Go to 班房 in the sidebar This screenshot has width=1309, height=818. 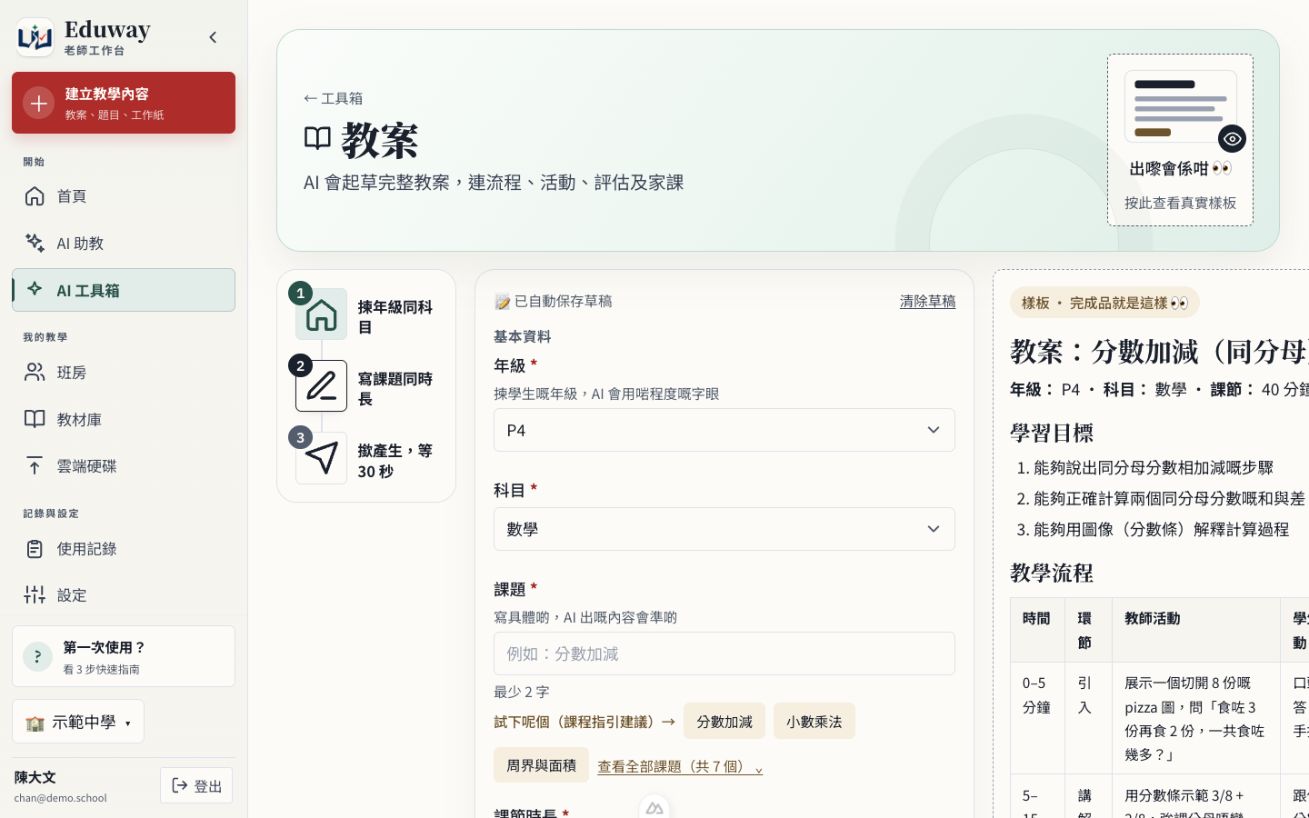point(124,372)
